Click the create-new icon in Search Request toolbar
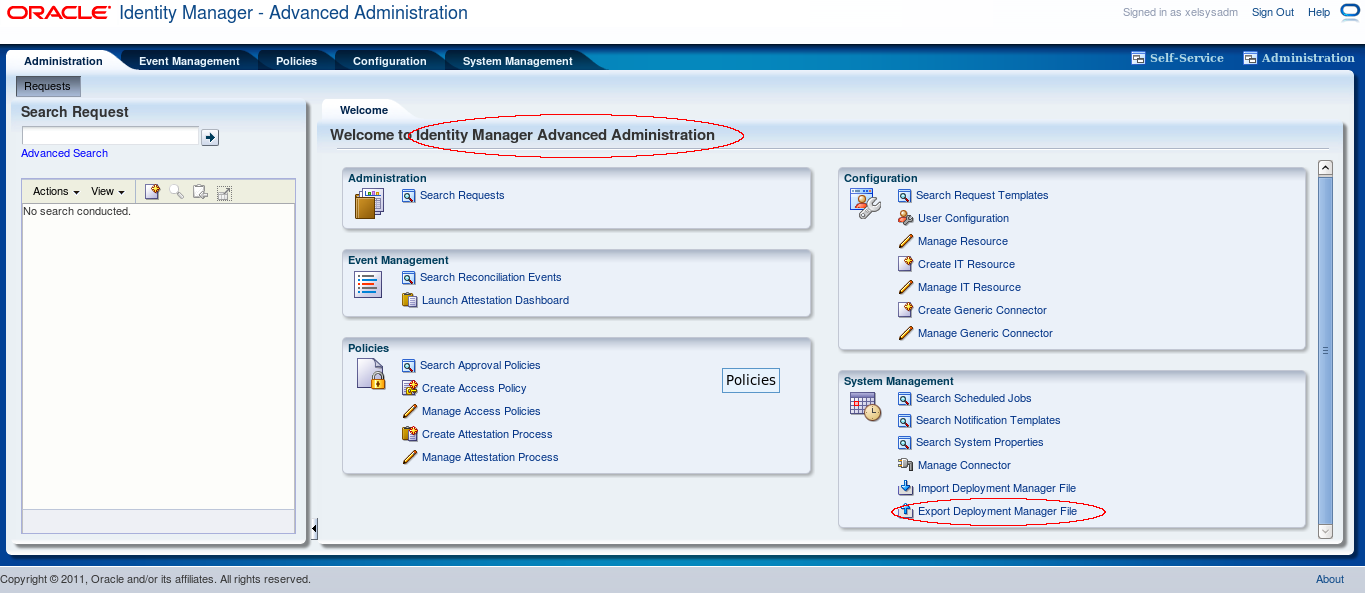This screenshot has width=1365, height=593. (x=152, y=191)
